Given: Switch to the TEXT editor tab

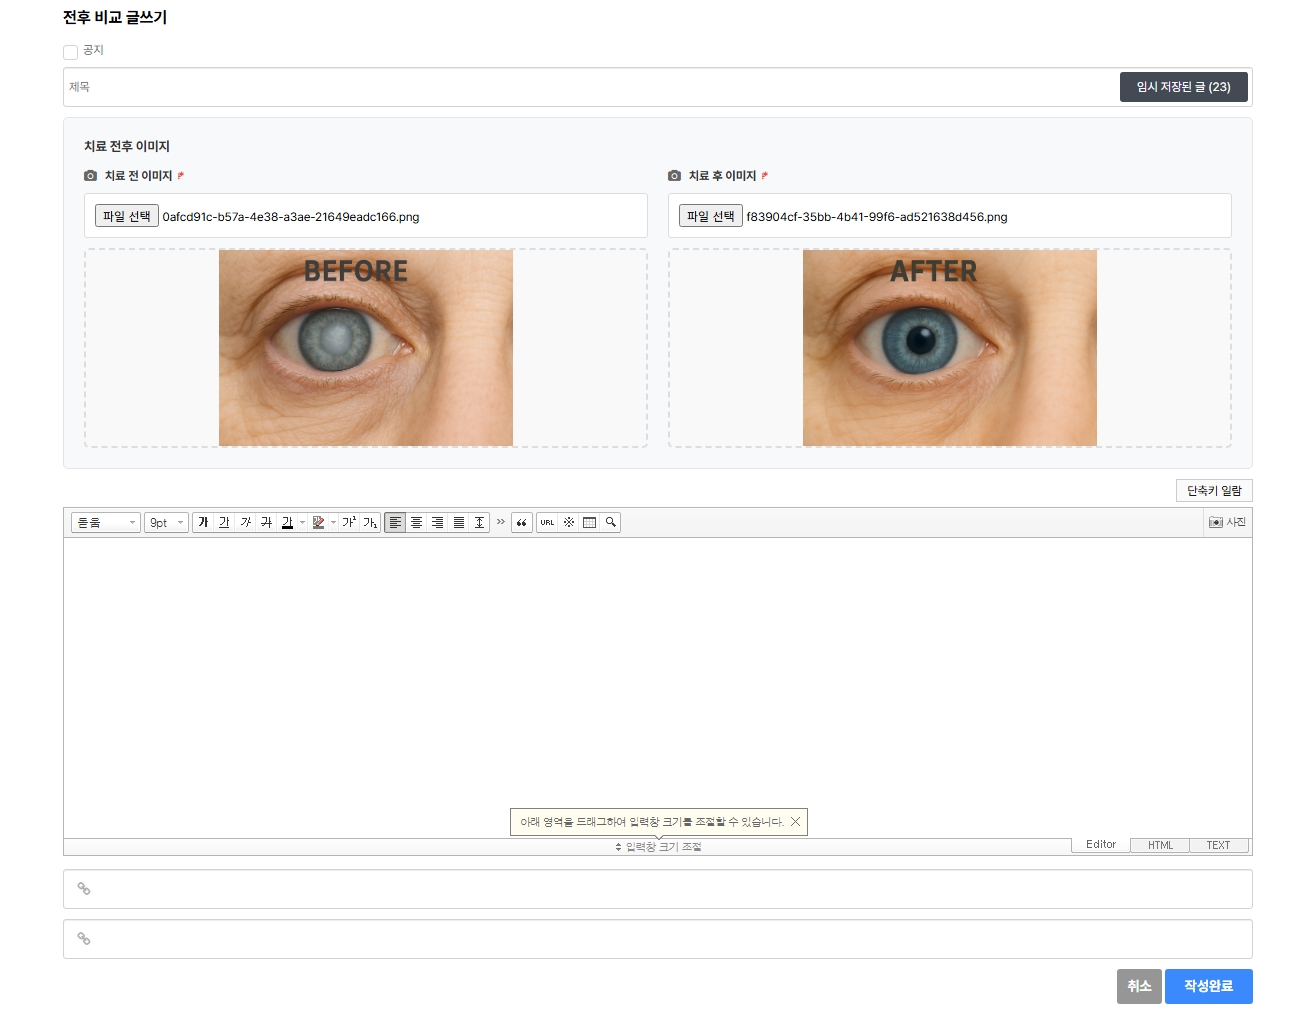Looking at the screenshot, I should (x=1218, y=845).
